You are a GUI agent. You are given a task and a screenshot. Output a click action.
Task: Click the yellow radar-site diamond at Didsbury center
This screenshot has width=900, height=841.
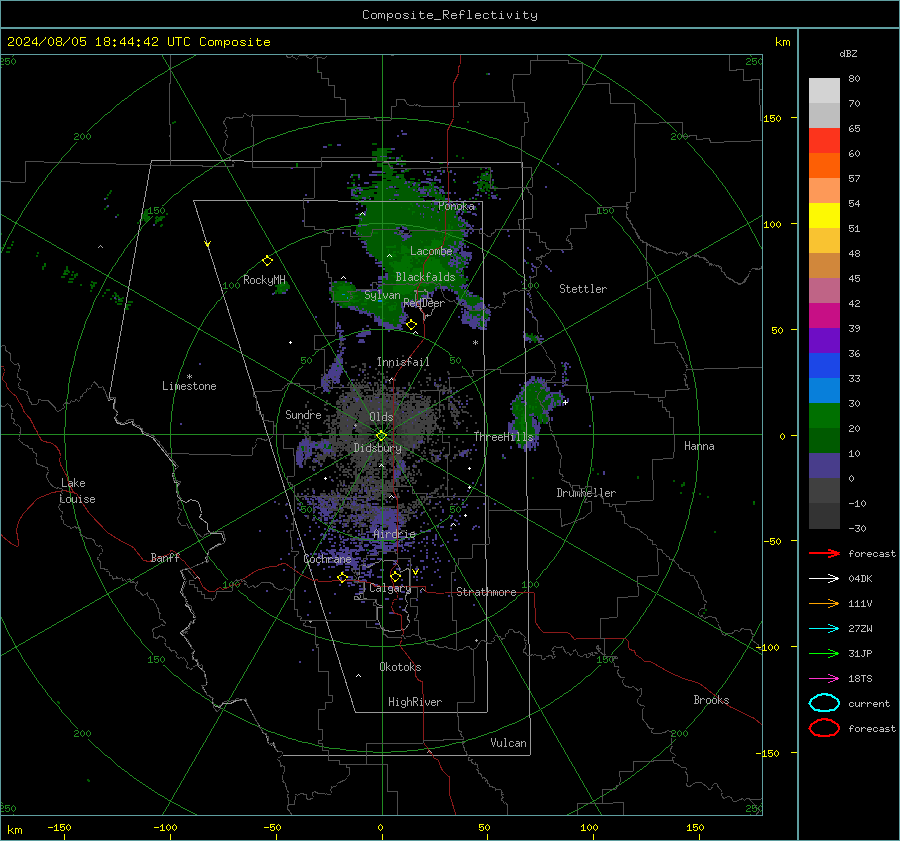[381, 436]
